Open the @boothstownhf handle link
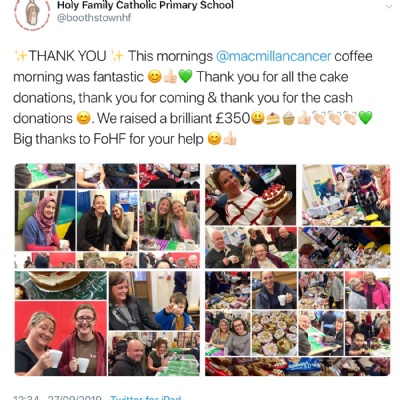This screenshot has height=400, width=400. coord(94,18)
